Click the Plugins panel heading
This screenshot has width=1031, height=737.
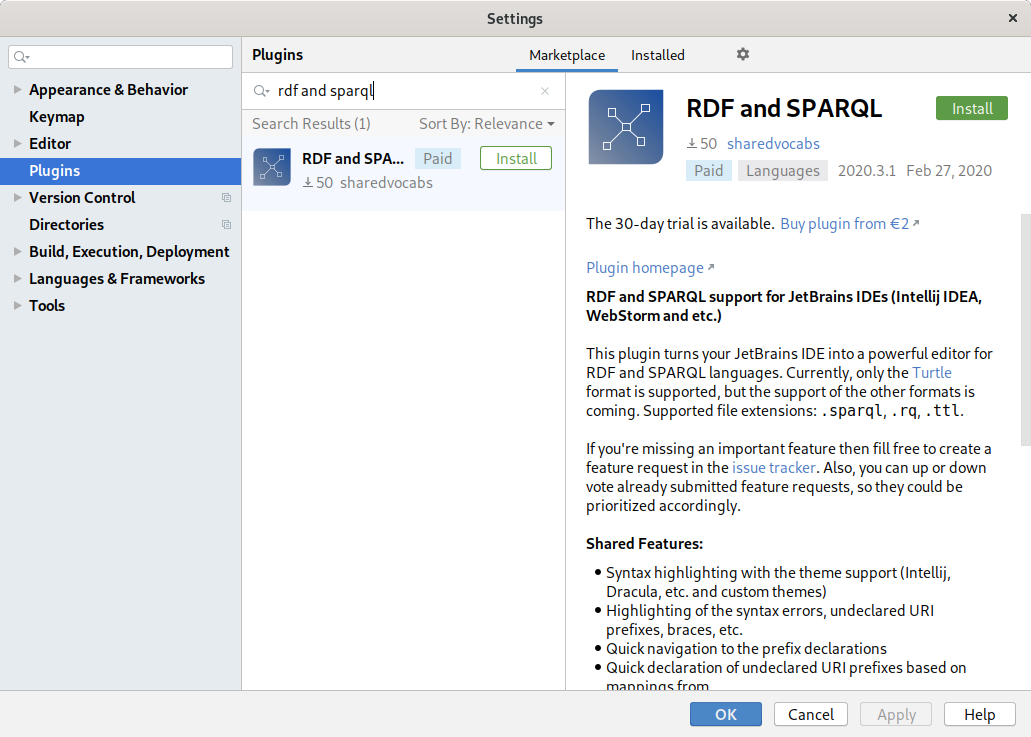pos(277,55)
